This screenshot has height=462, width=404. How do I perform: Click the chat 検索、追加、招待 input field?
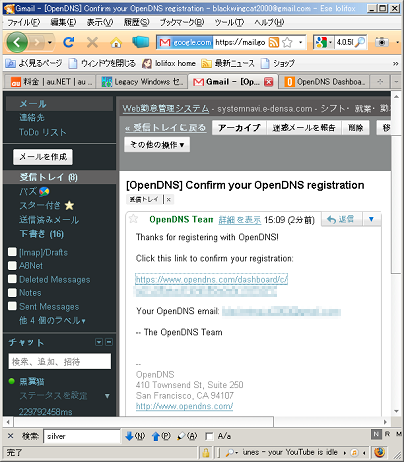(x=60, y=361)
